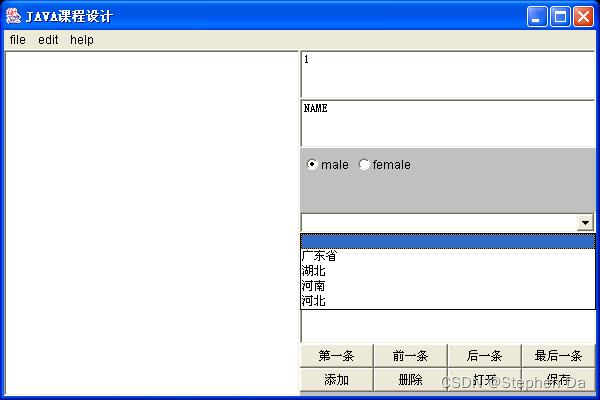
Task: Select the blank highlighted dropdown entry
Action: click(x=448, y=242)
